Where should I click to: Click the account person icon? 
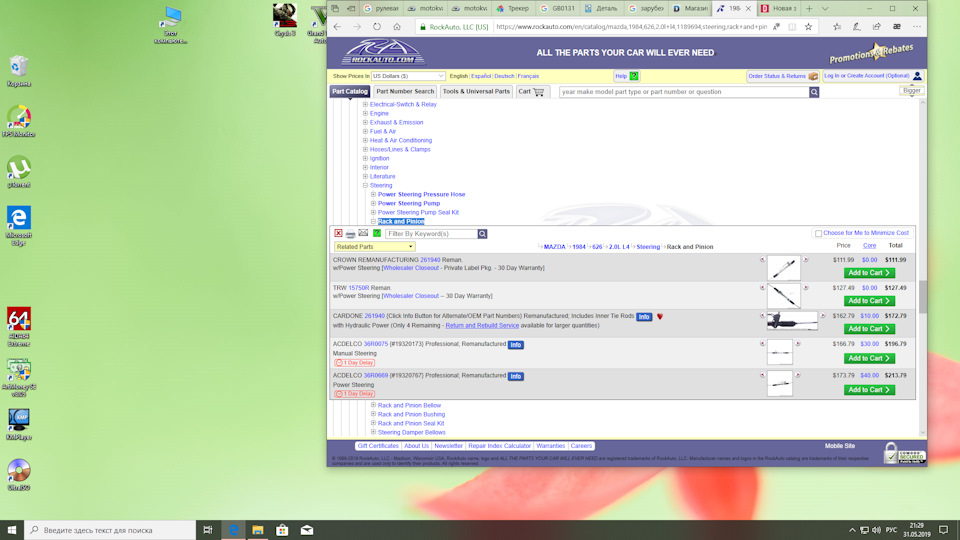point(917,76)
